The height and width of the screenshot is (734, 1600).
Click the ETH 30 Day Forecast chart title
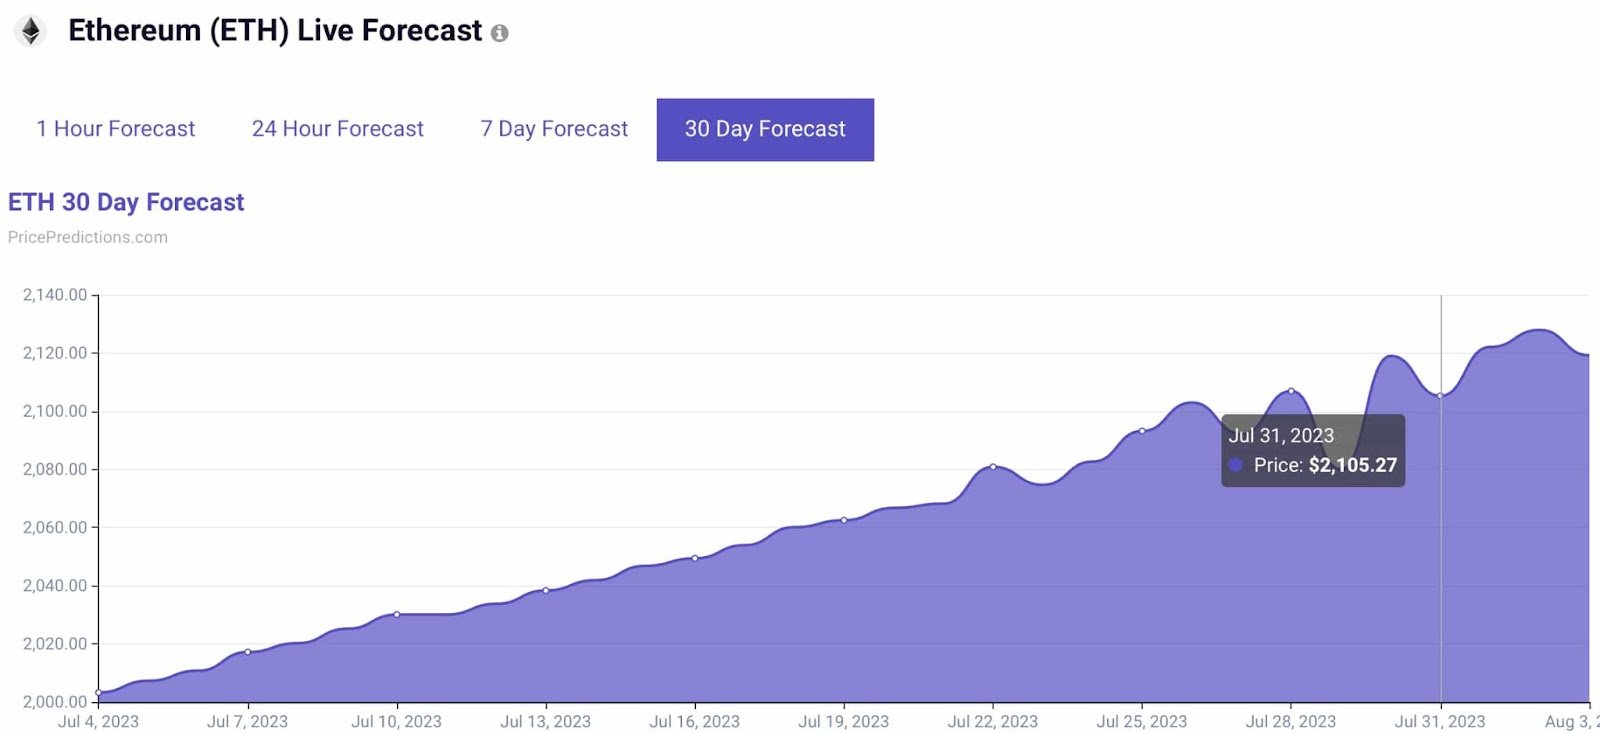(126, 202)
